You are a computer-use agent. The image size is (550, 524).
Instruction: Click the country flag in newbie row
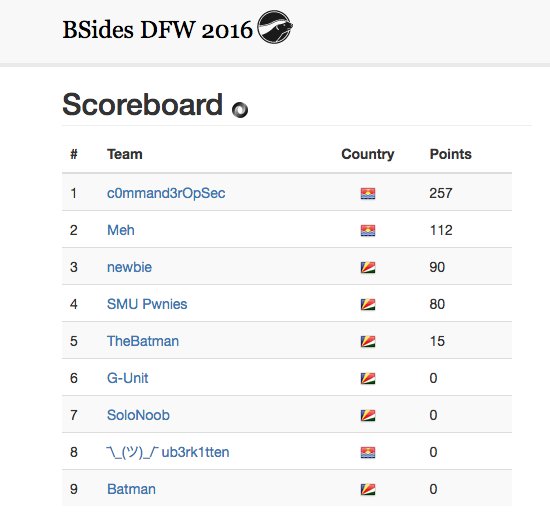[x=368, y=268]
